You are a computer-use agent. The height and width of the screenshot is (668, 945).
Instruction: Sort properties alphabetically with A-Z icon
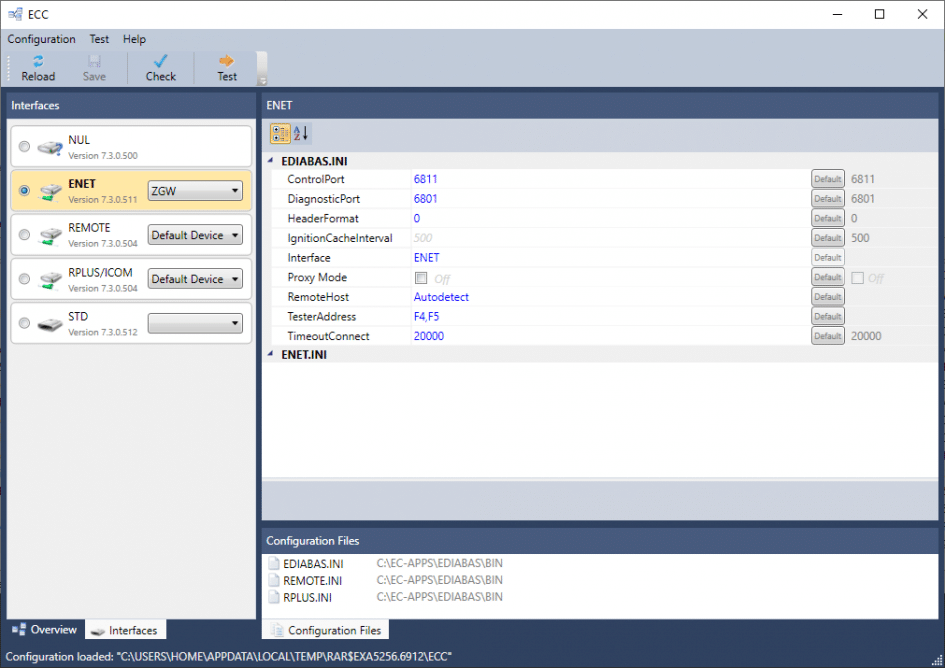[301, 133]
